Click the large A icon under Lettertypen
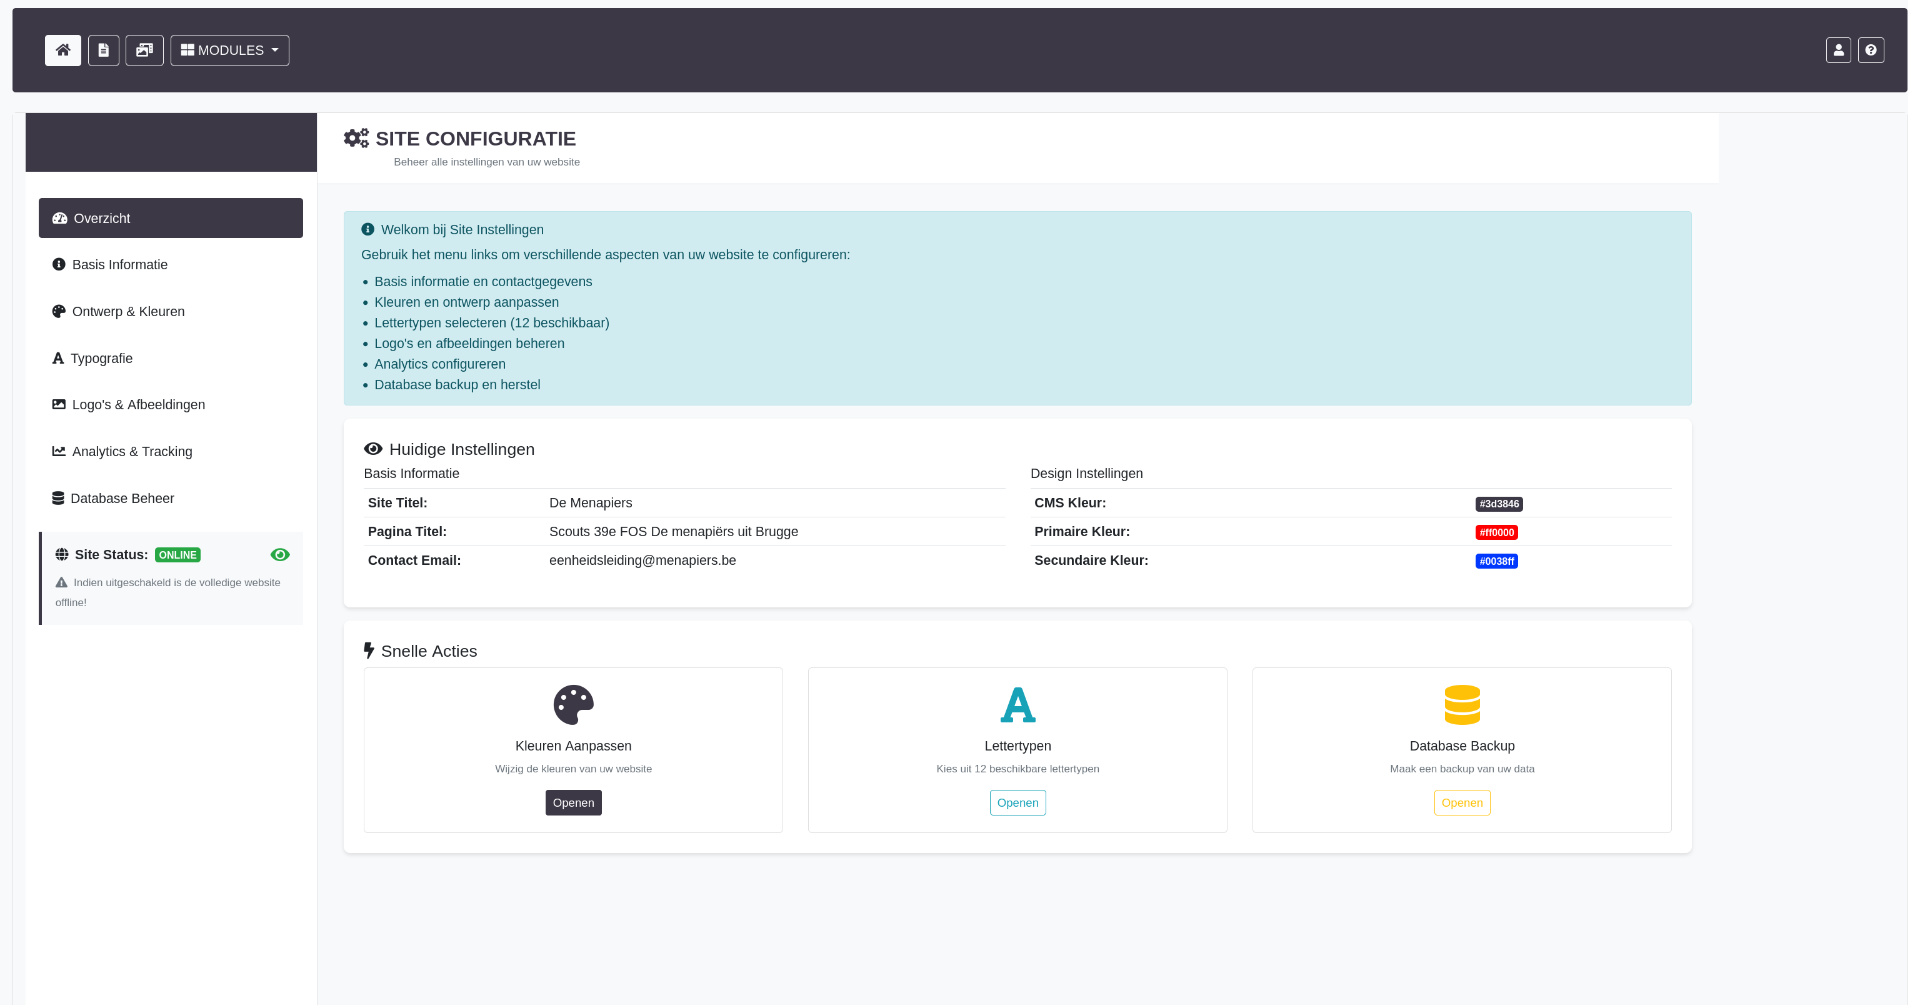 point(1017,704)
